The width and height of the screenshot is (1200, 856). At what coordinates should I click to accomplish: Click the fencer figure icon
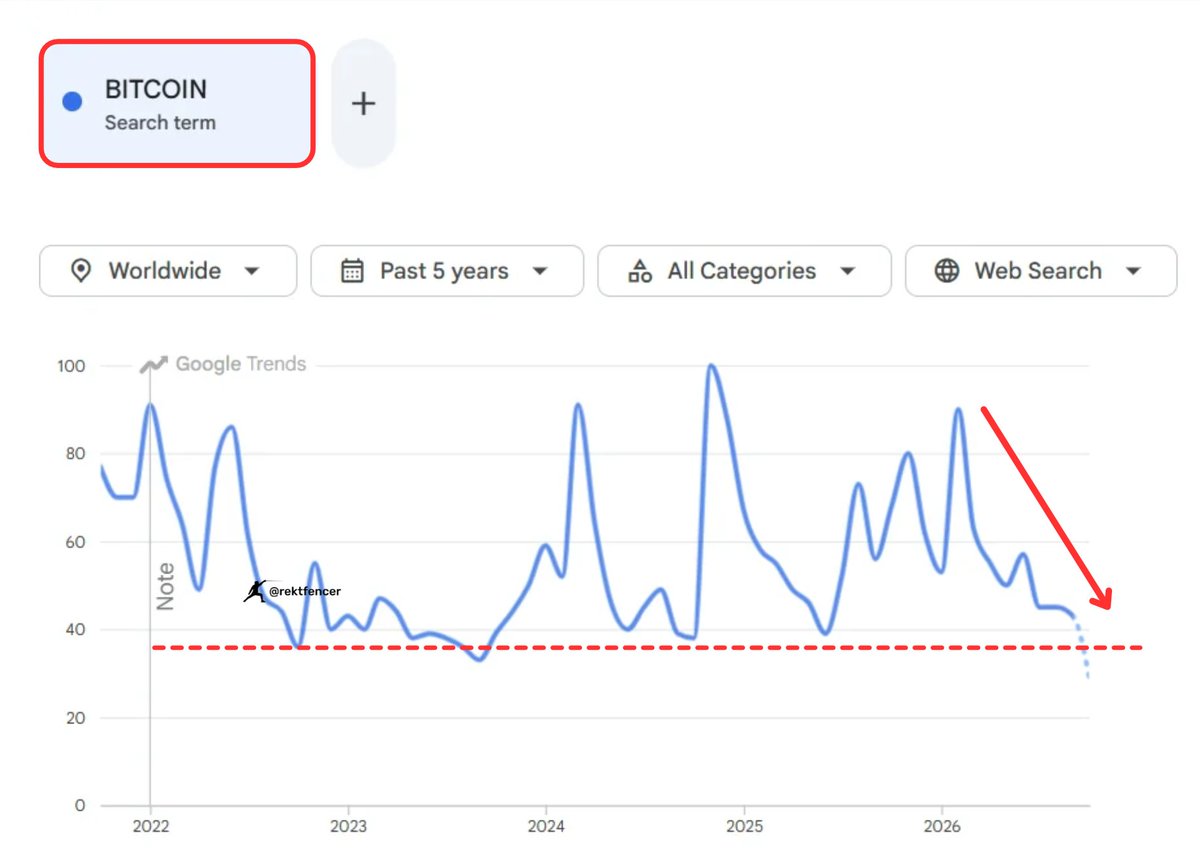coord(255,591)
